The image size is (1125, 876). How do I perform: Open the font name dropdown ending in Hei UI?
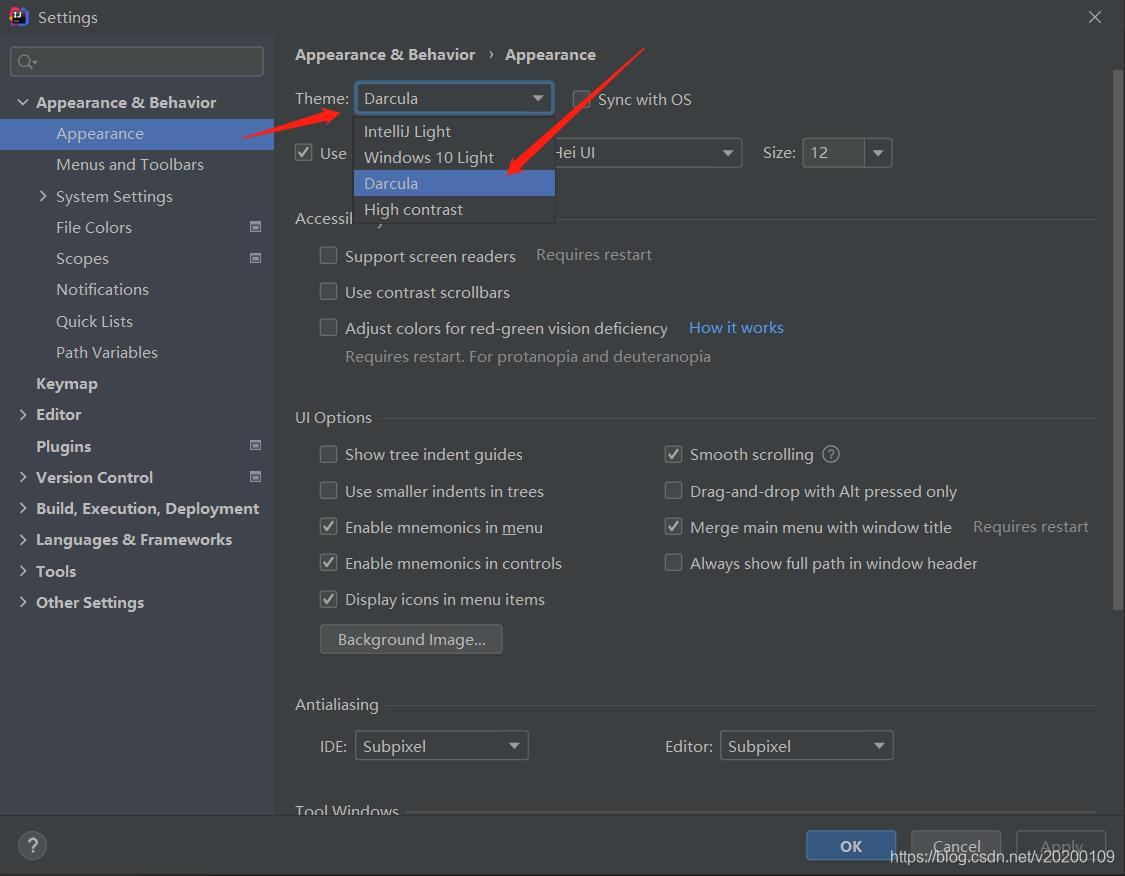tap(648, 153)
